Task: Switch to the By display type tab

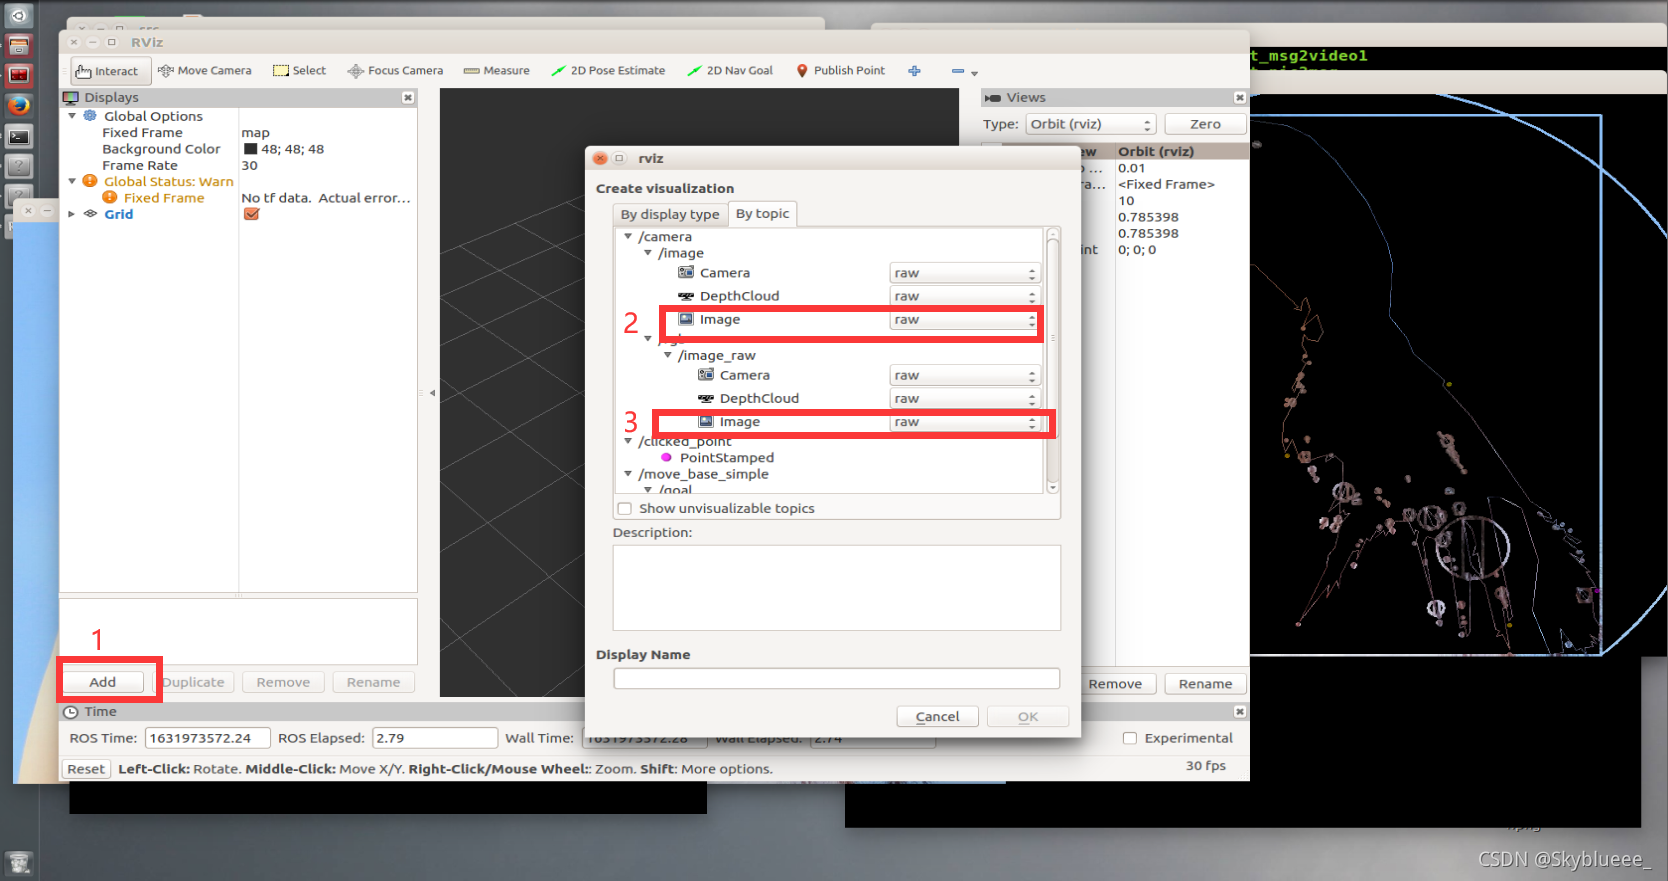Action: tap(670, 214)
